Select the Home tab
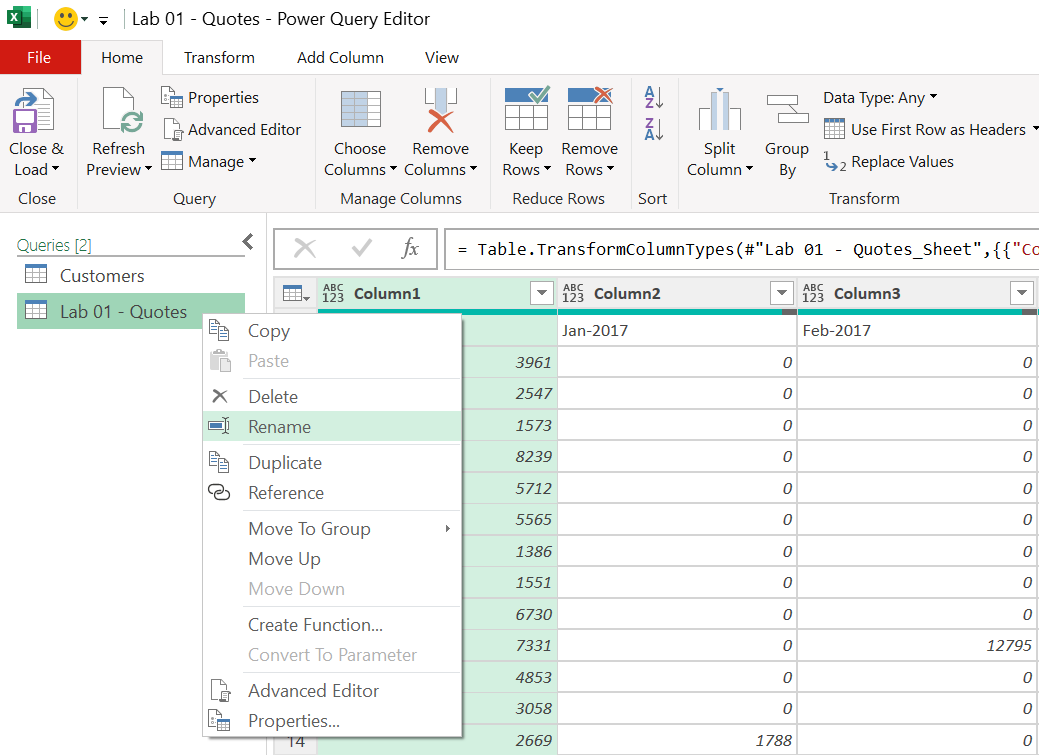1039x755 pixels. coord(122,58)
